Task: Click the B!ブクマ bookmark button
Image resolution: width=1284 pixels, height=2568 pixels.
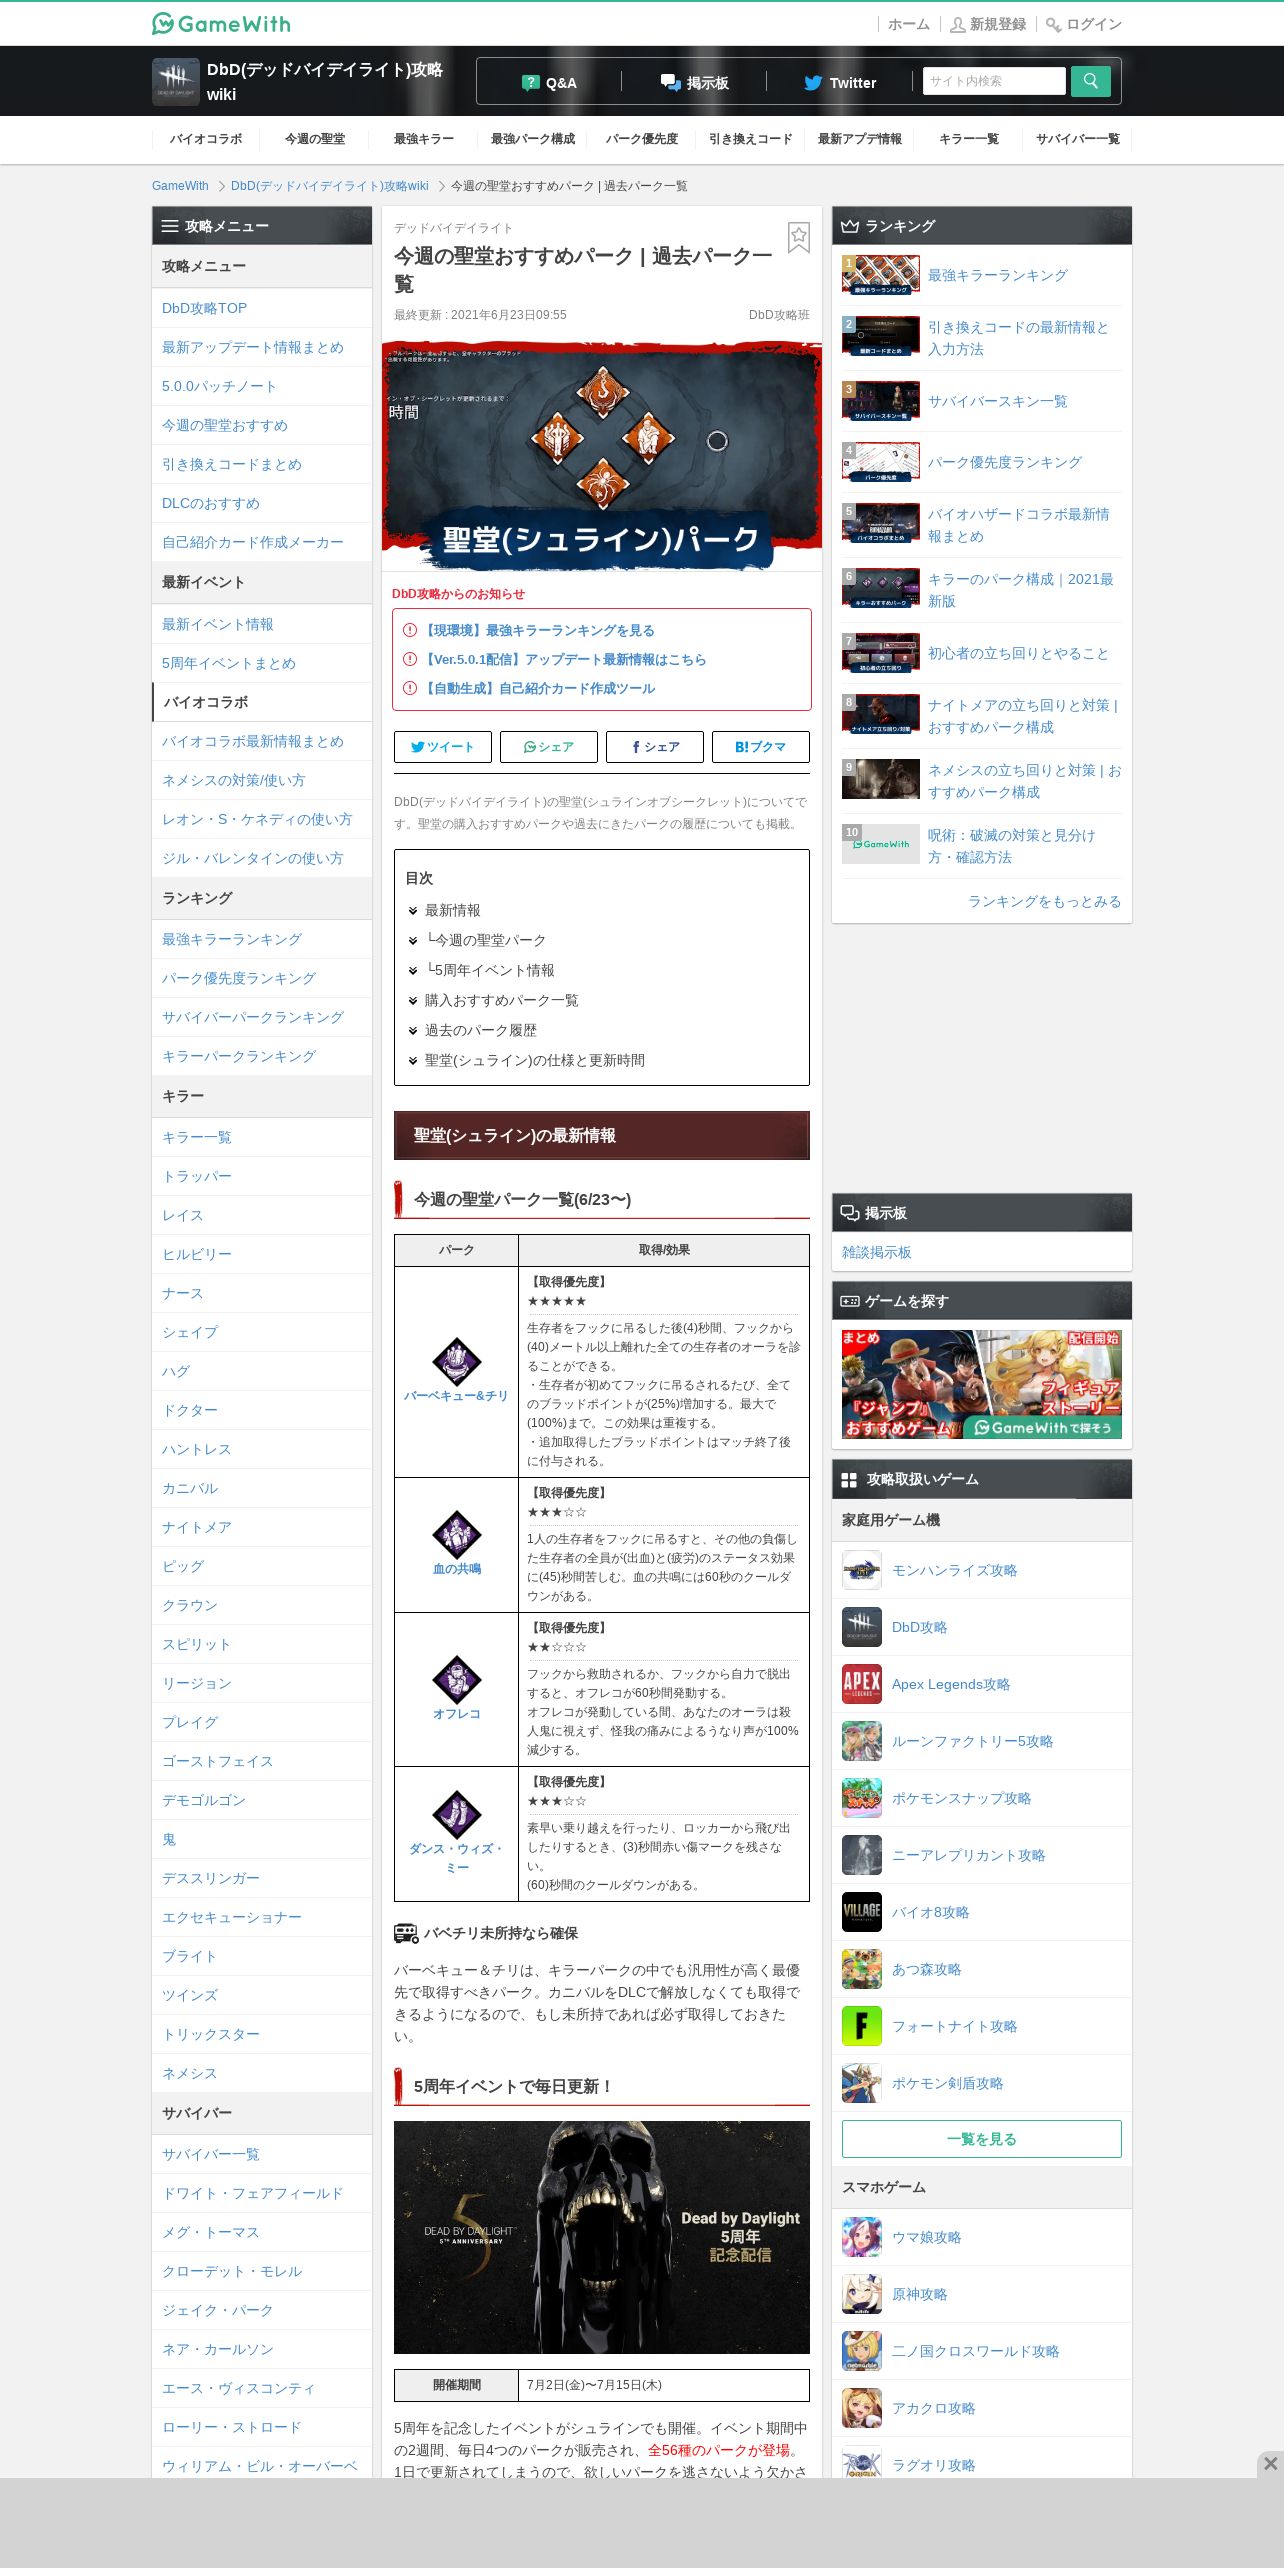Action: click(761, 747)
